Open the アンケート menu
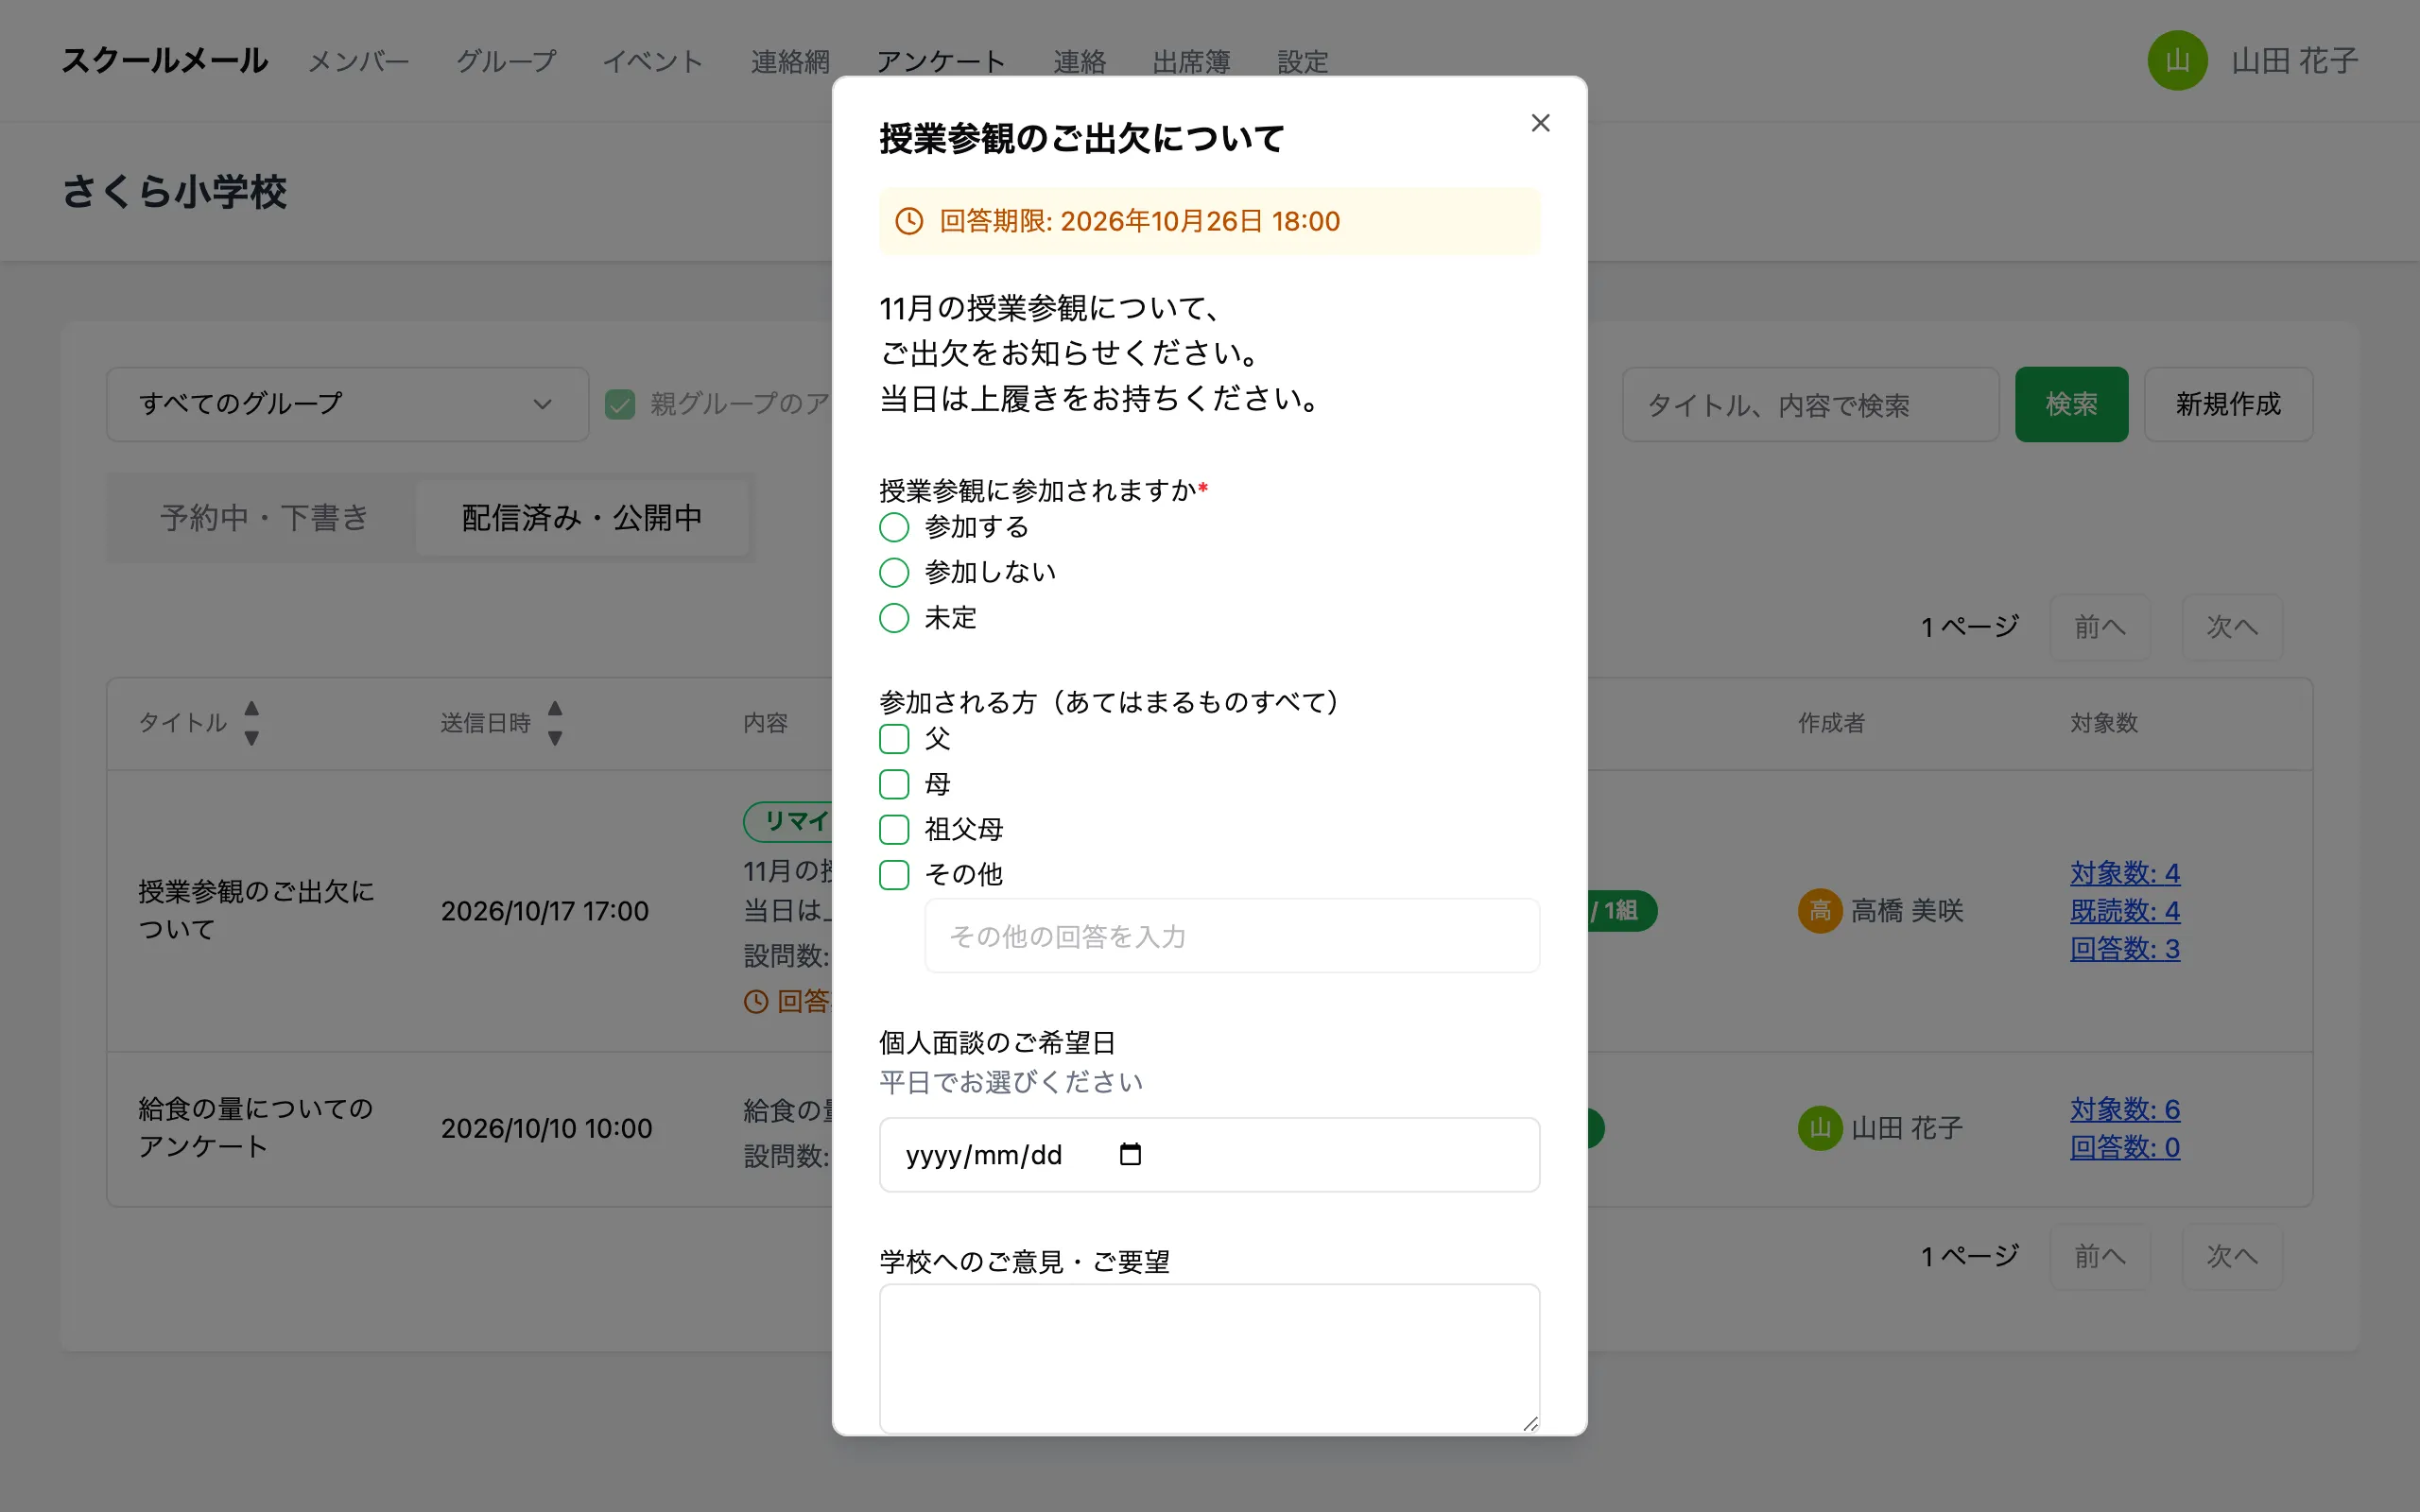 [x=941, y=62]
